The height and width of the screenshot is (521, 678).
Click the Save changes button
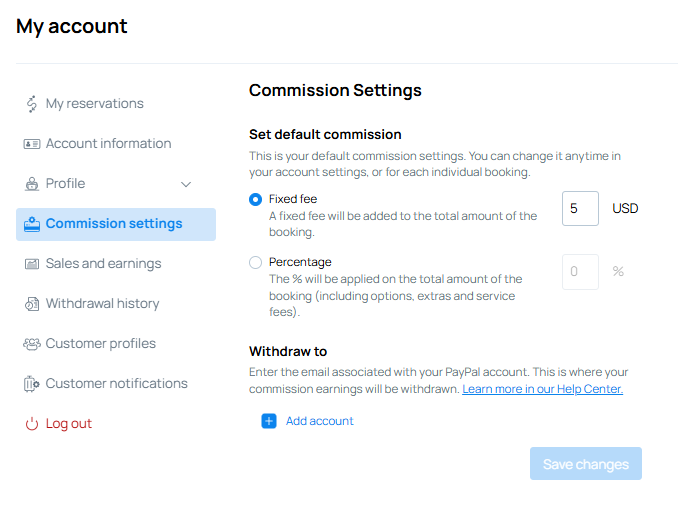point(586,463)
